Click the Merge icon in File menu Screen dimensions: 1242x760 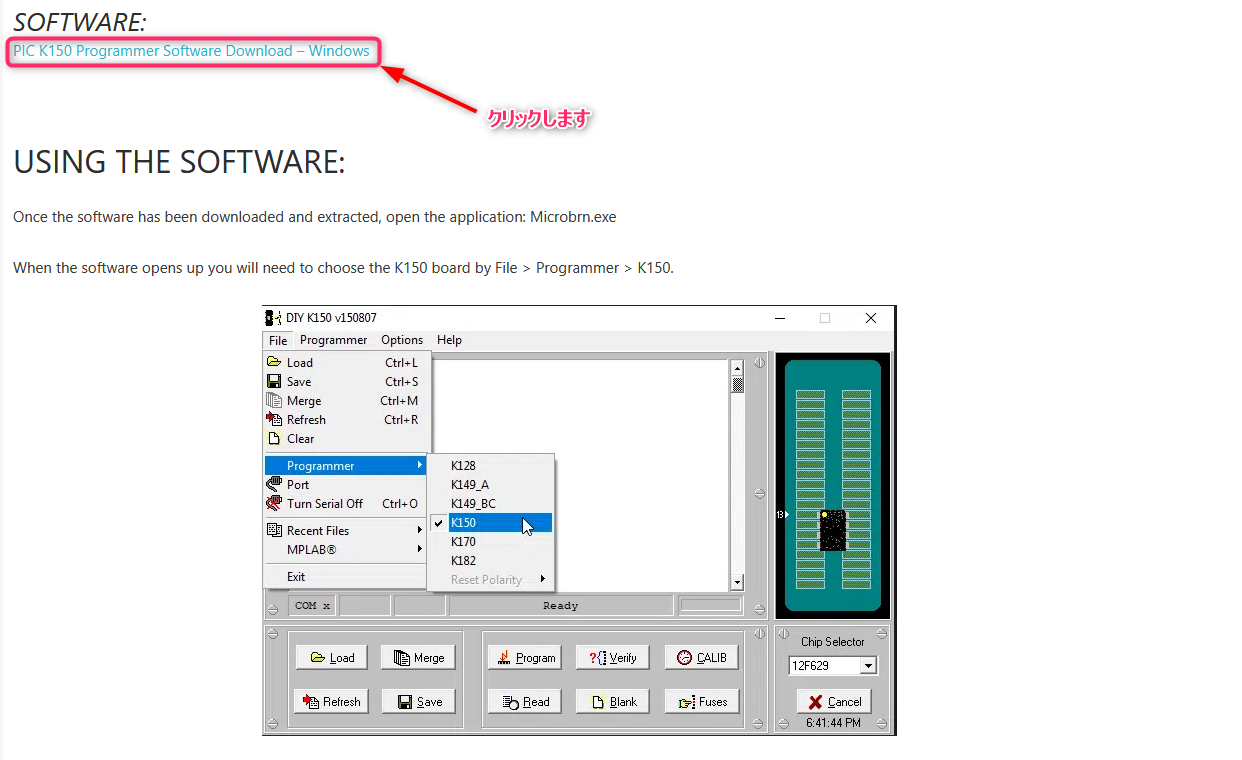click(274, 400)
